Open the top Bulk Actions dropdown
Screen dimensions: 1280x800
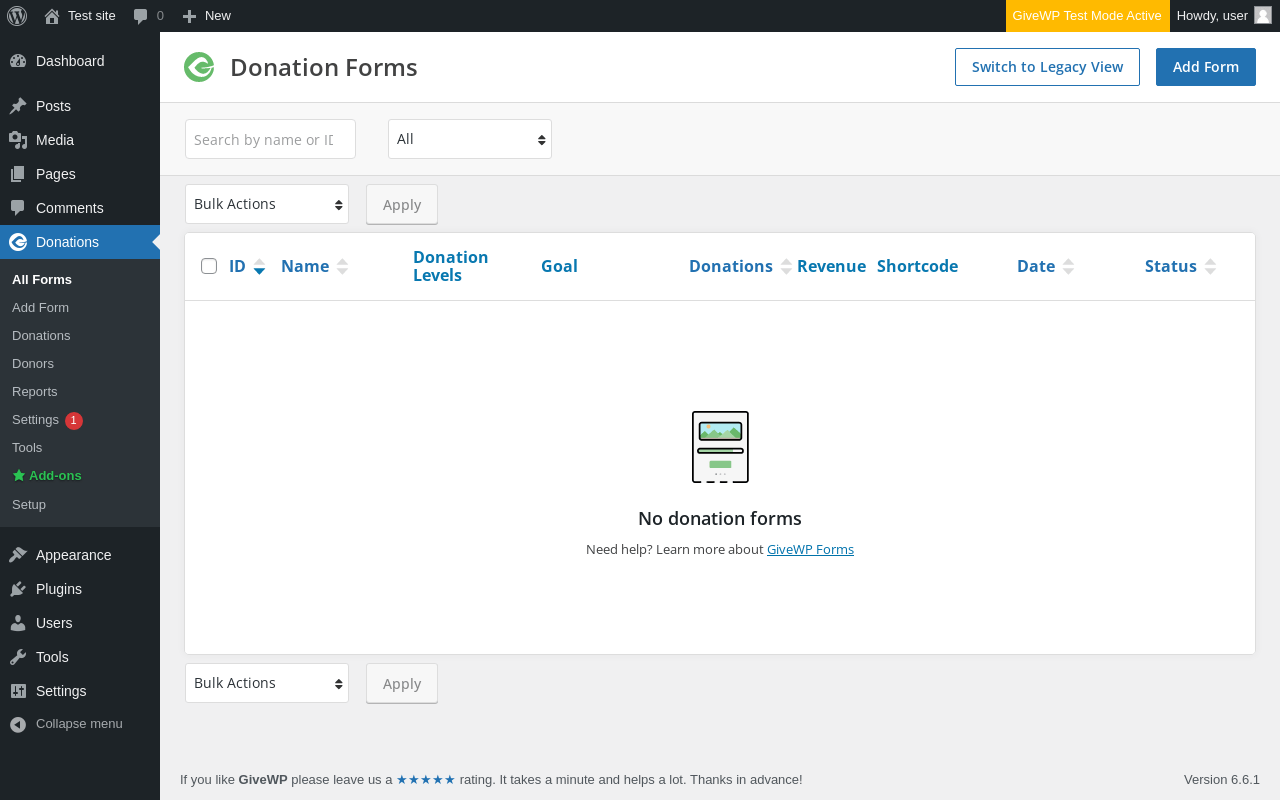tap(267, 204)
